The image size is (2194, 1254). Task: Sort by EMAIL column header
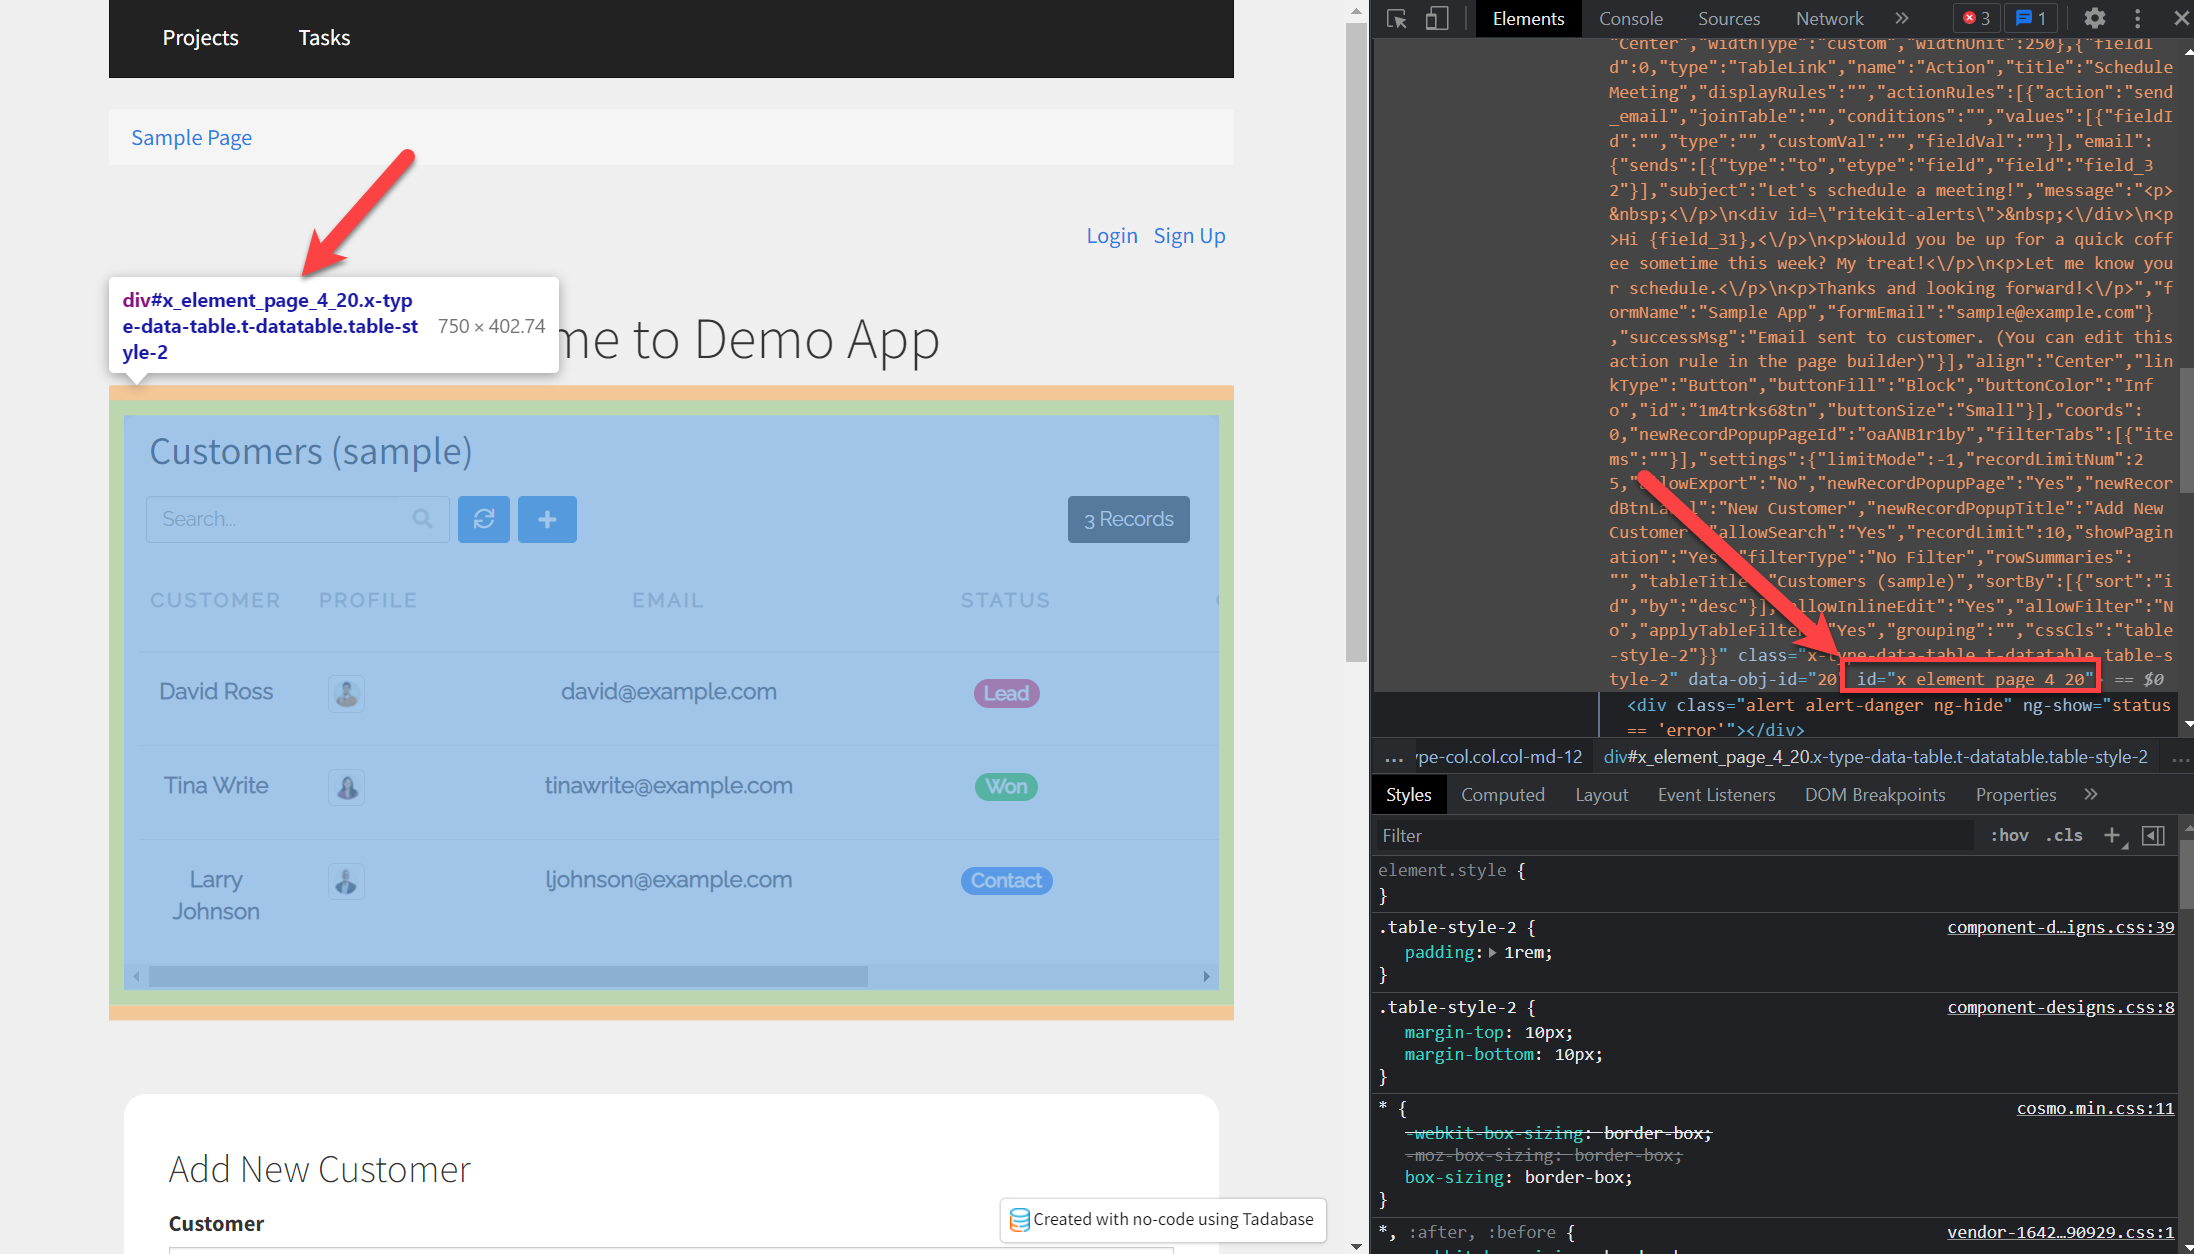(x=668, y=600)
